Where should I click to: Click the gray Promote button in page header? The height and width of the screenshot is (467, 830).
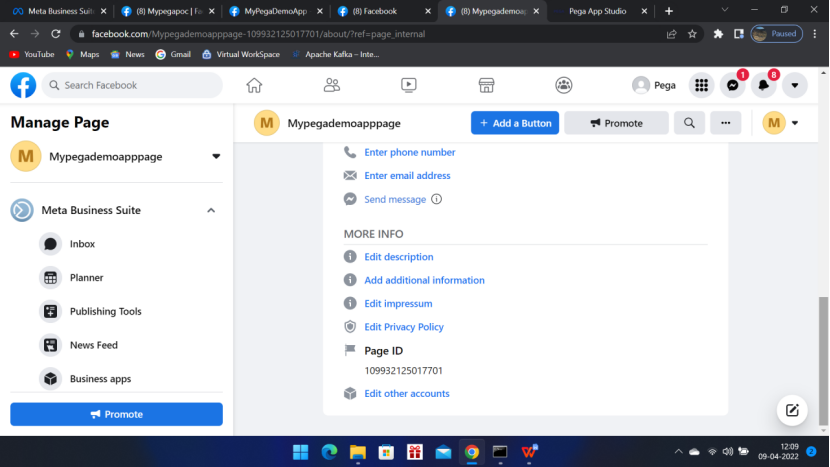coord(616,123)
